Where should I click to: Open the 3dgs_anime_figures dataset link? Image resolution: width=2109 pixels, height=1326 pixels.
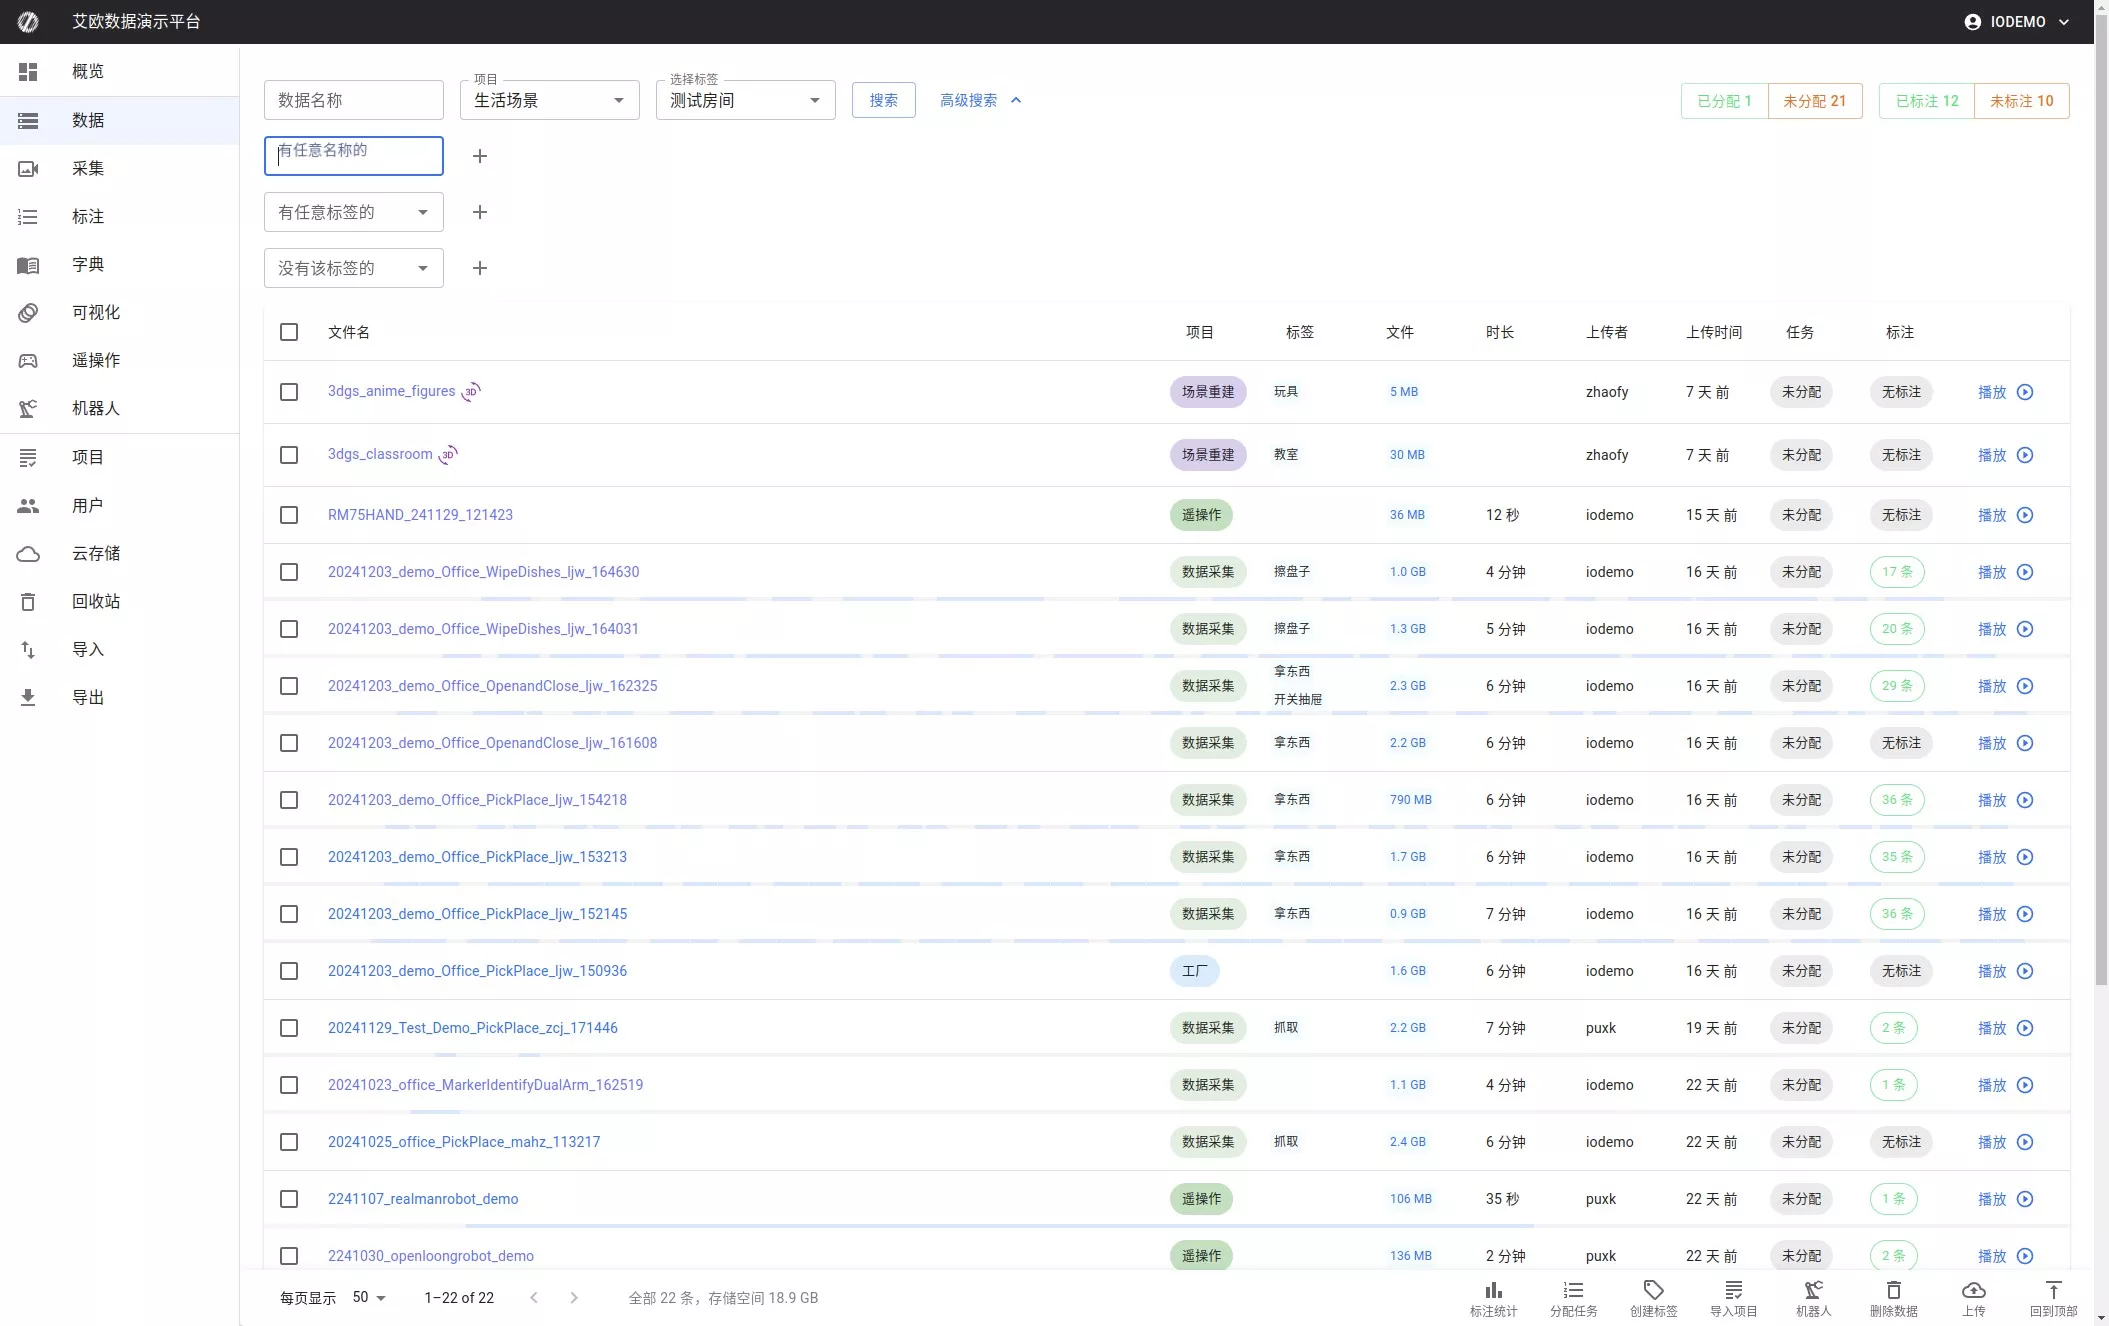click(x=390, y=391)
